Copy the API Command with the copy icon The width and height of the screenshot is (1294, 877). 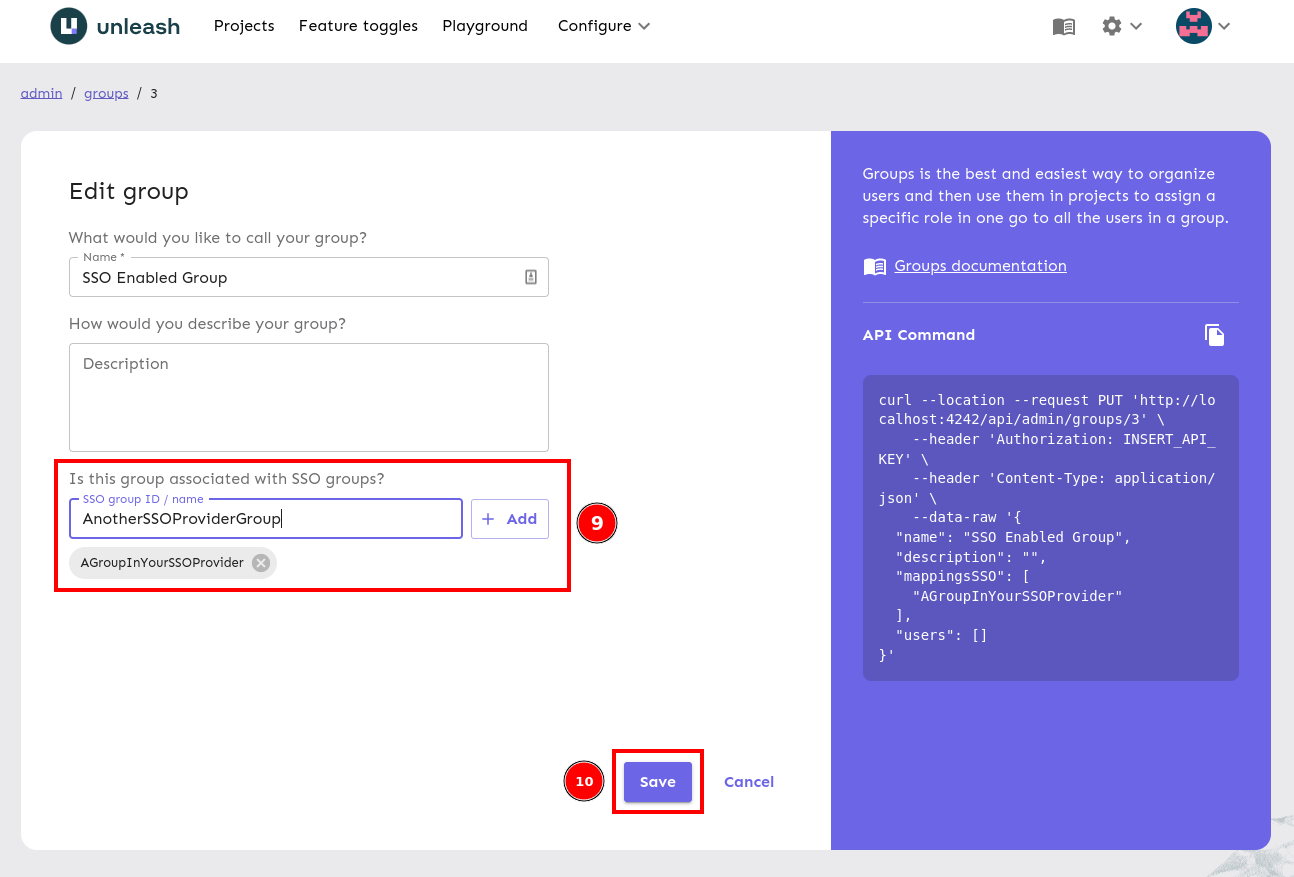pyautogui.click(x=1214, y=335)
